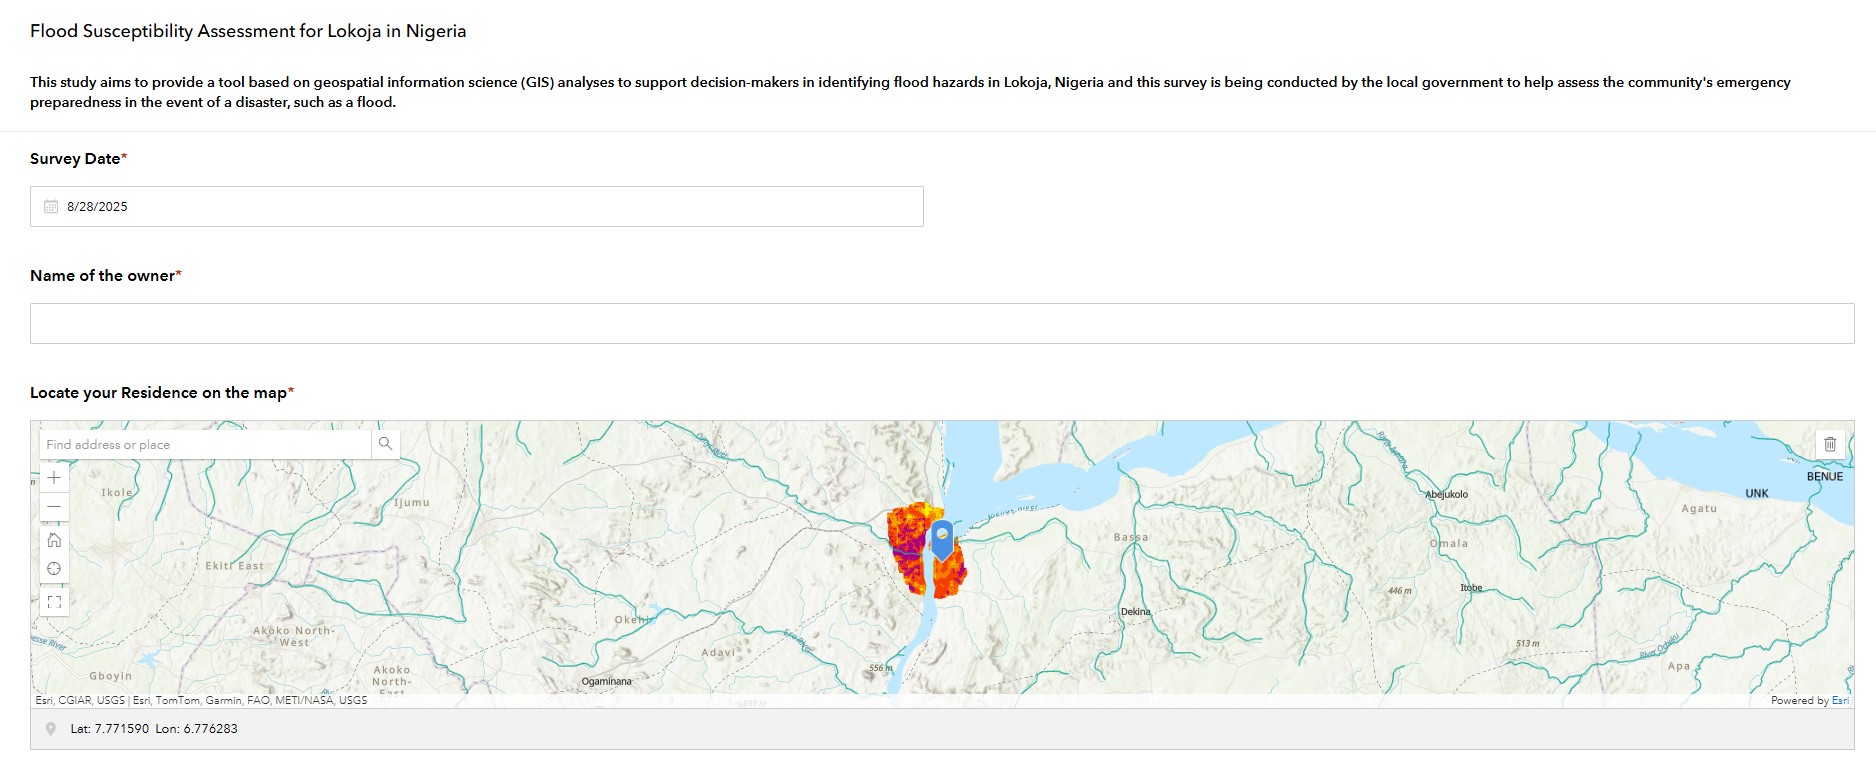Open the Survey Date field showing 8/28/2025
This screenshot has height=768, width=1876.
click(476, 207)
